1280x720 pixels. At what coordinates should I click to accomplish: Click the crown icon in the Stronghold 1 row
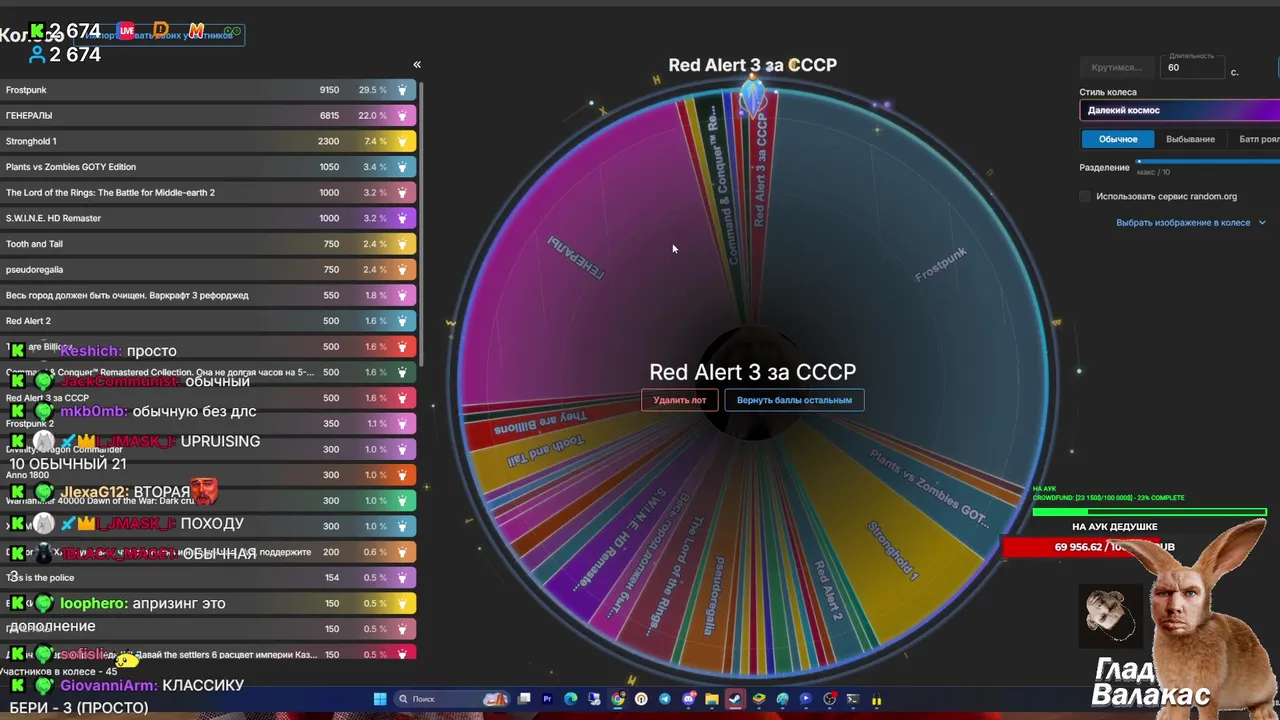tap(402, 141)
